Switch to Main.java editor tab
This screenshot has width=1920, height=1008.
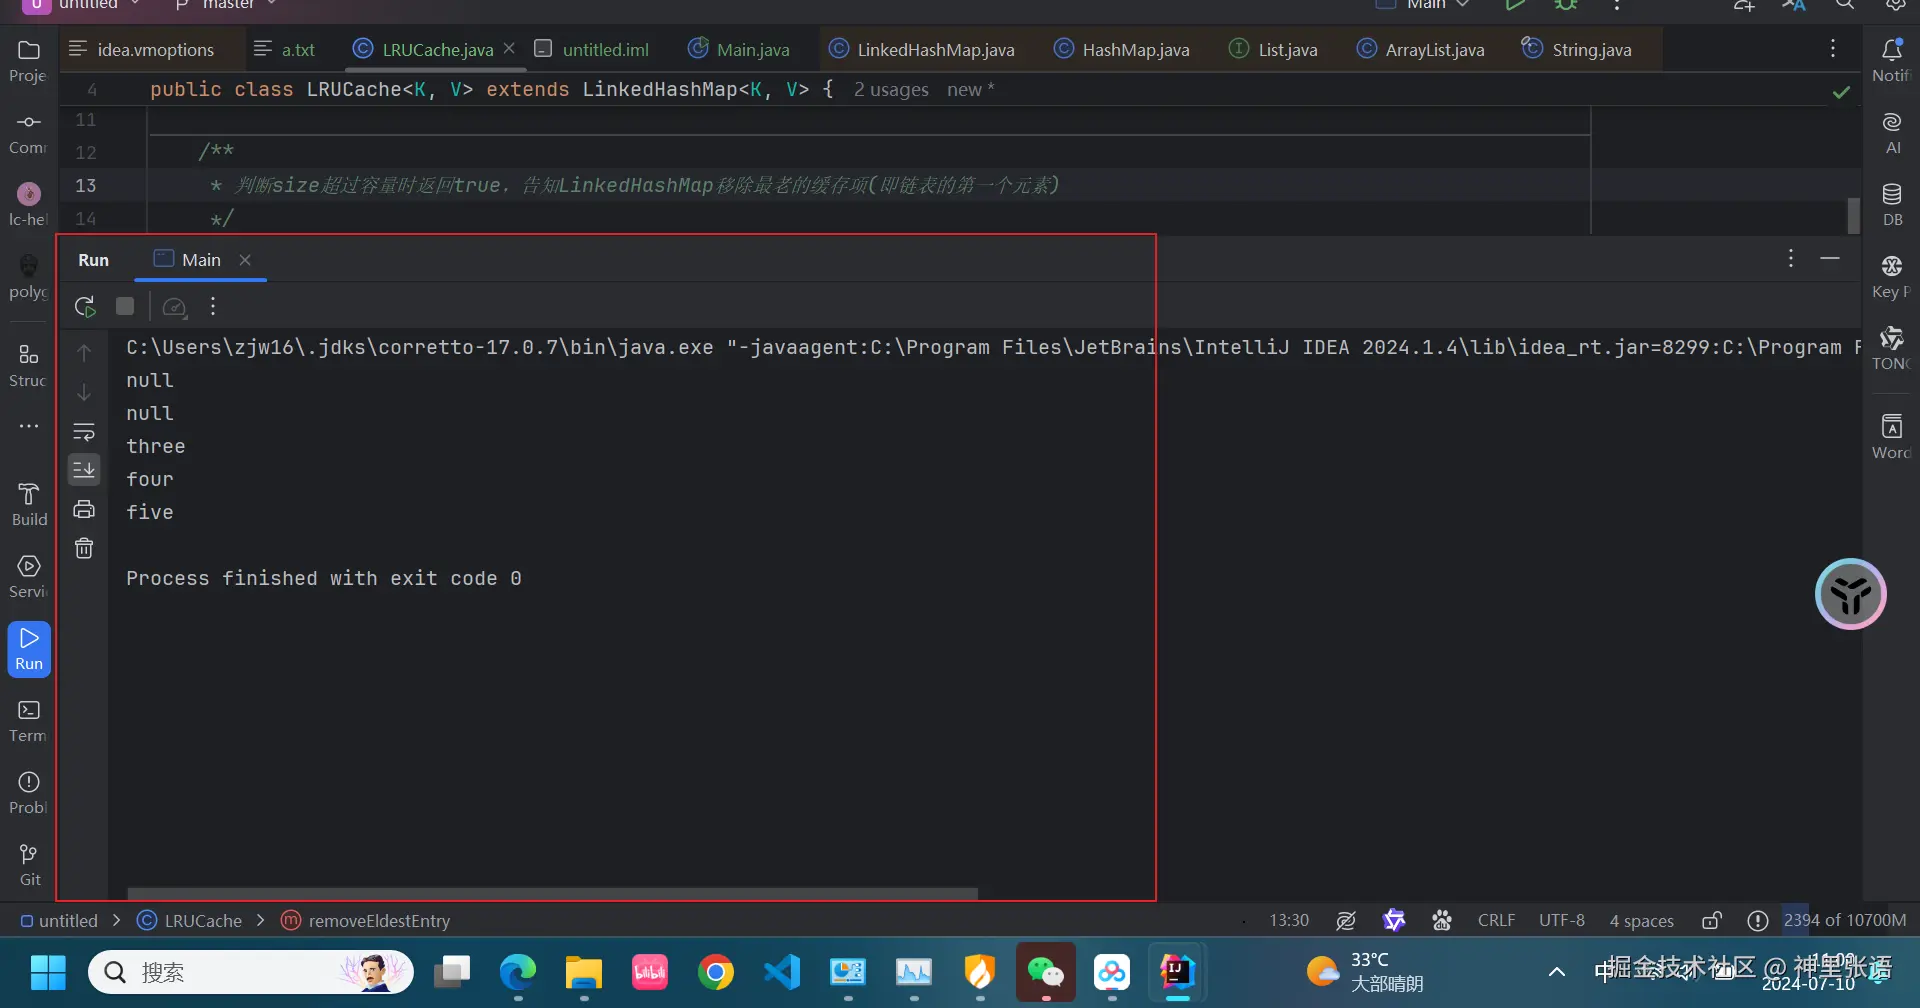tap(739, 49)
